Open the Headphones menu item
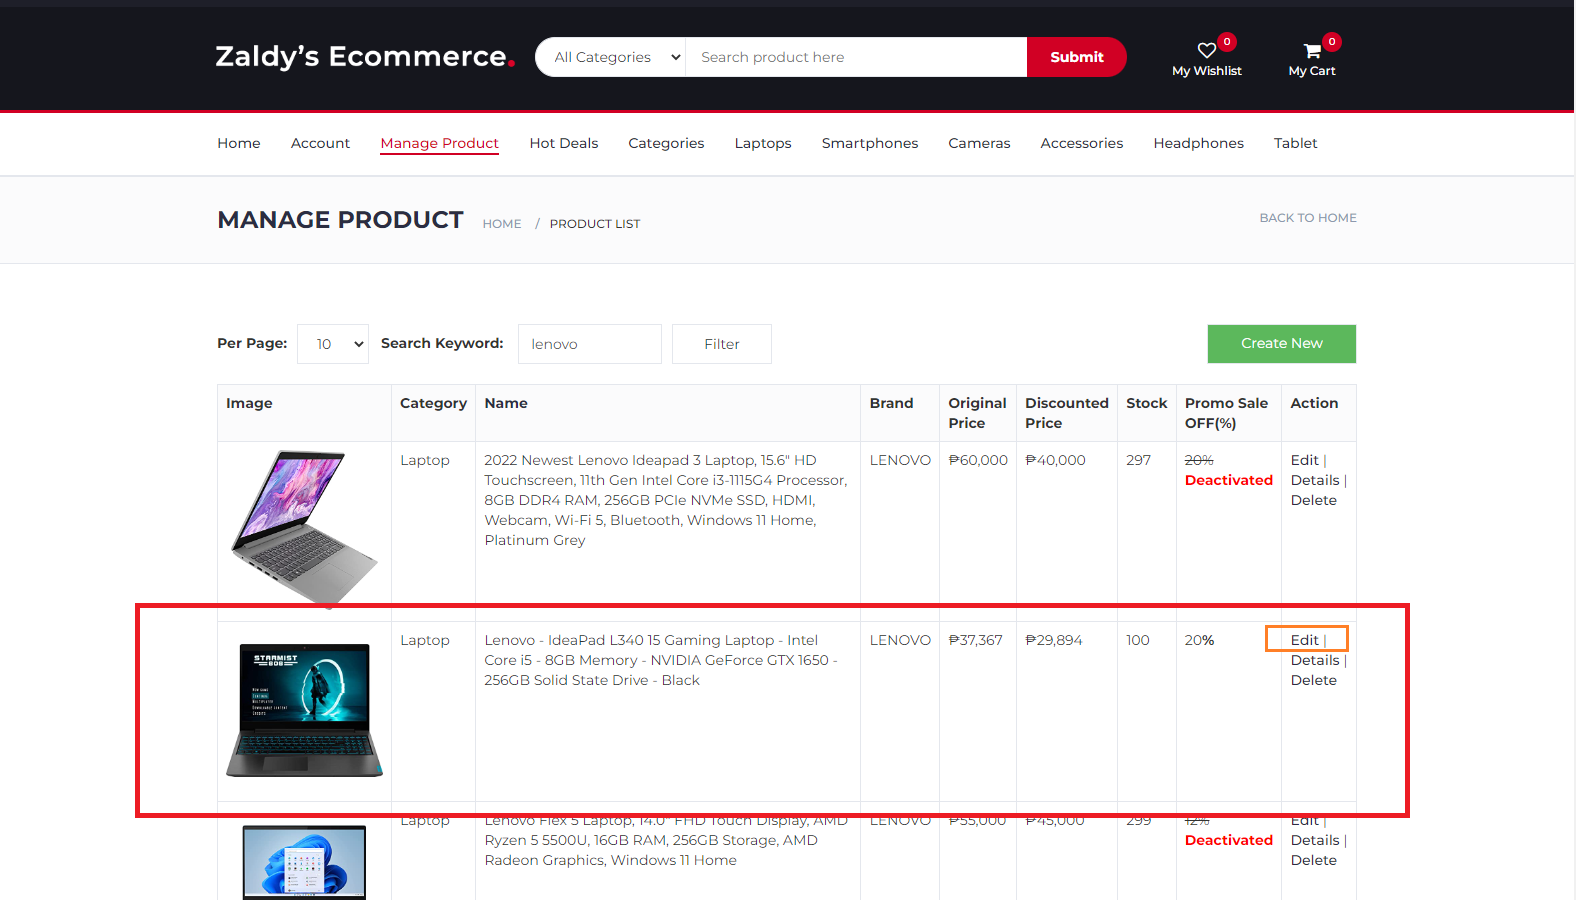The width and height of the screenshot is (1576, 914). point(1198,143)
